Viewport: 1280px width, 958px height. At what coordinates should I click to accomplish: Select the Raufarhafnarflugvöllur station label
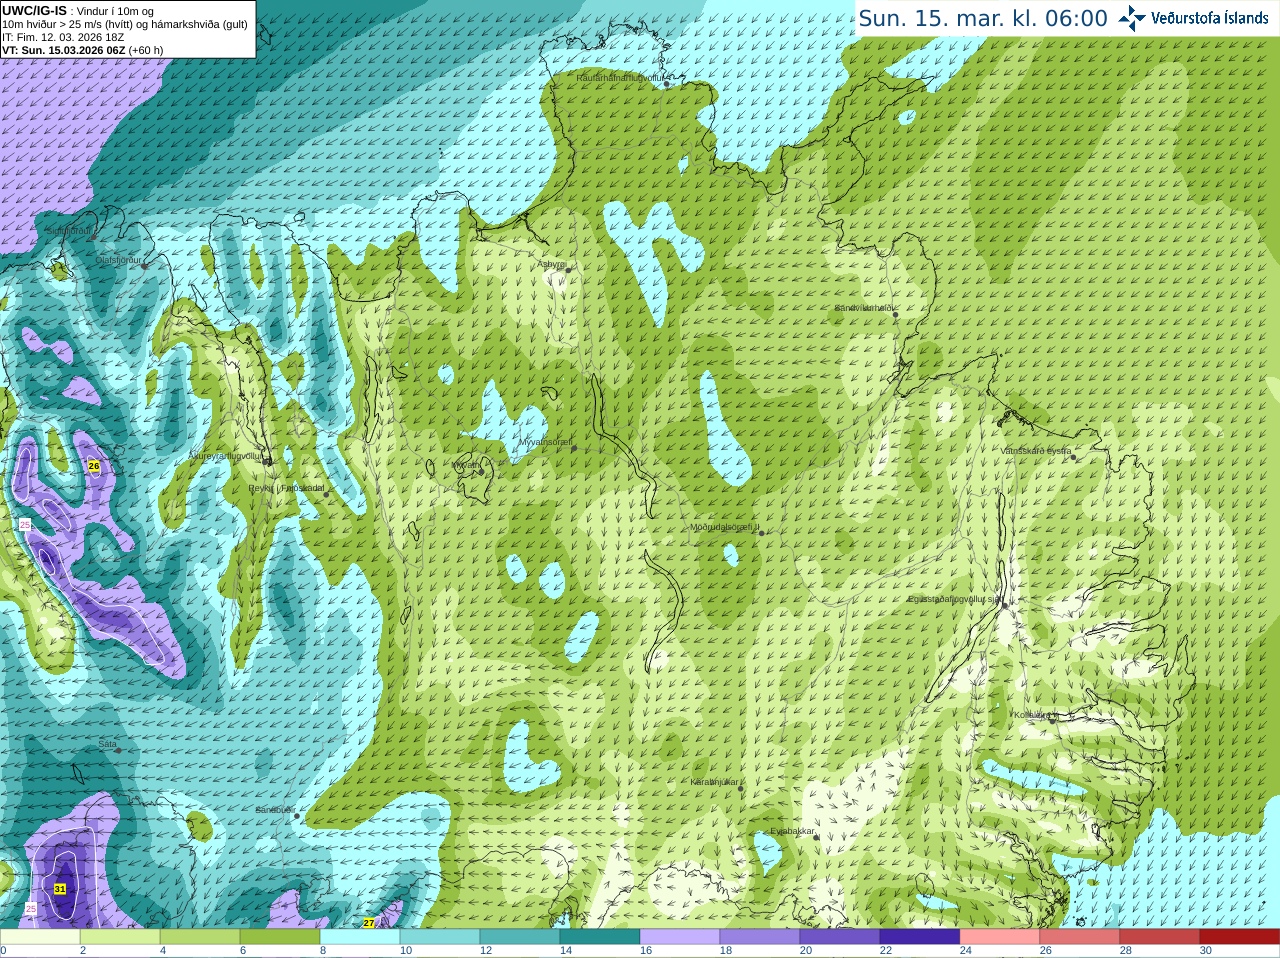(621, 77)
